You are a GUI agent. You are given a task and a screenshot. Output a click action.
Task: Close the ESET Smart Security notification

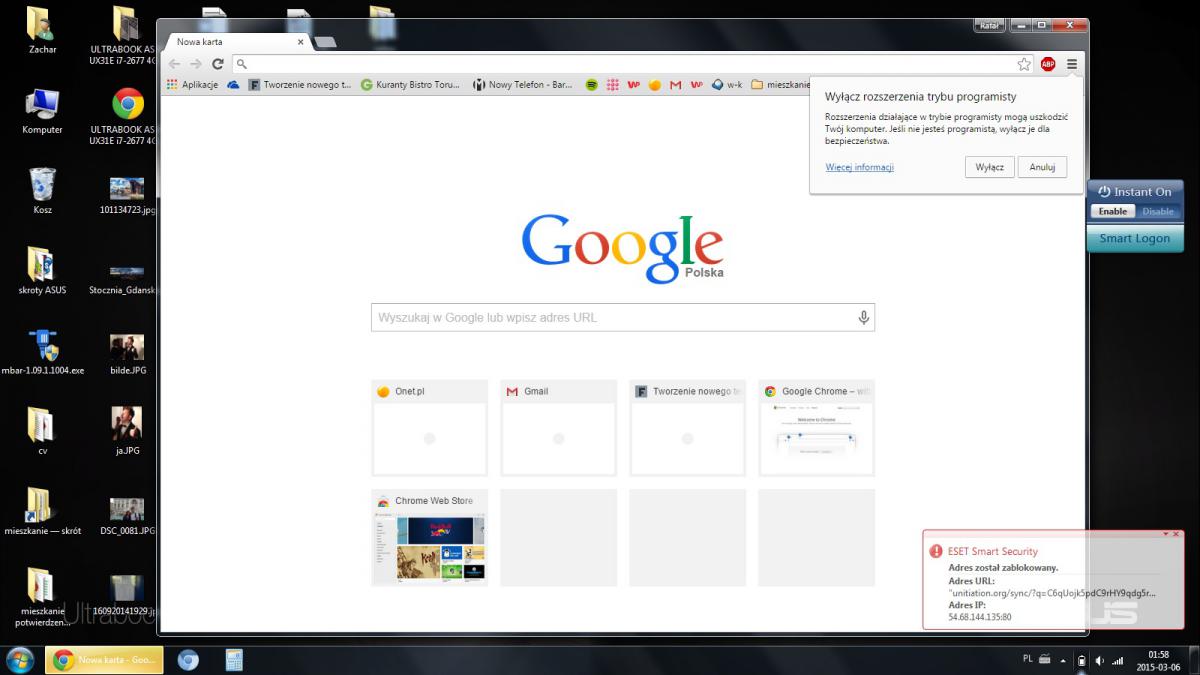(1178, 534)
